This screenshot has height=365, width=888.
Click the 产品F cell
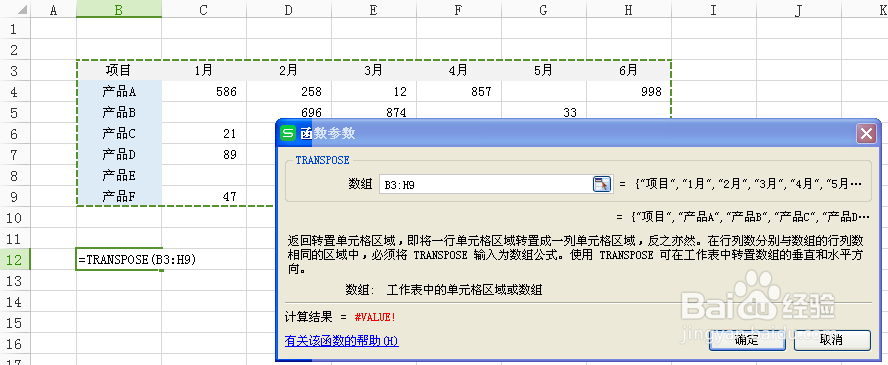(119, 196)
